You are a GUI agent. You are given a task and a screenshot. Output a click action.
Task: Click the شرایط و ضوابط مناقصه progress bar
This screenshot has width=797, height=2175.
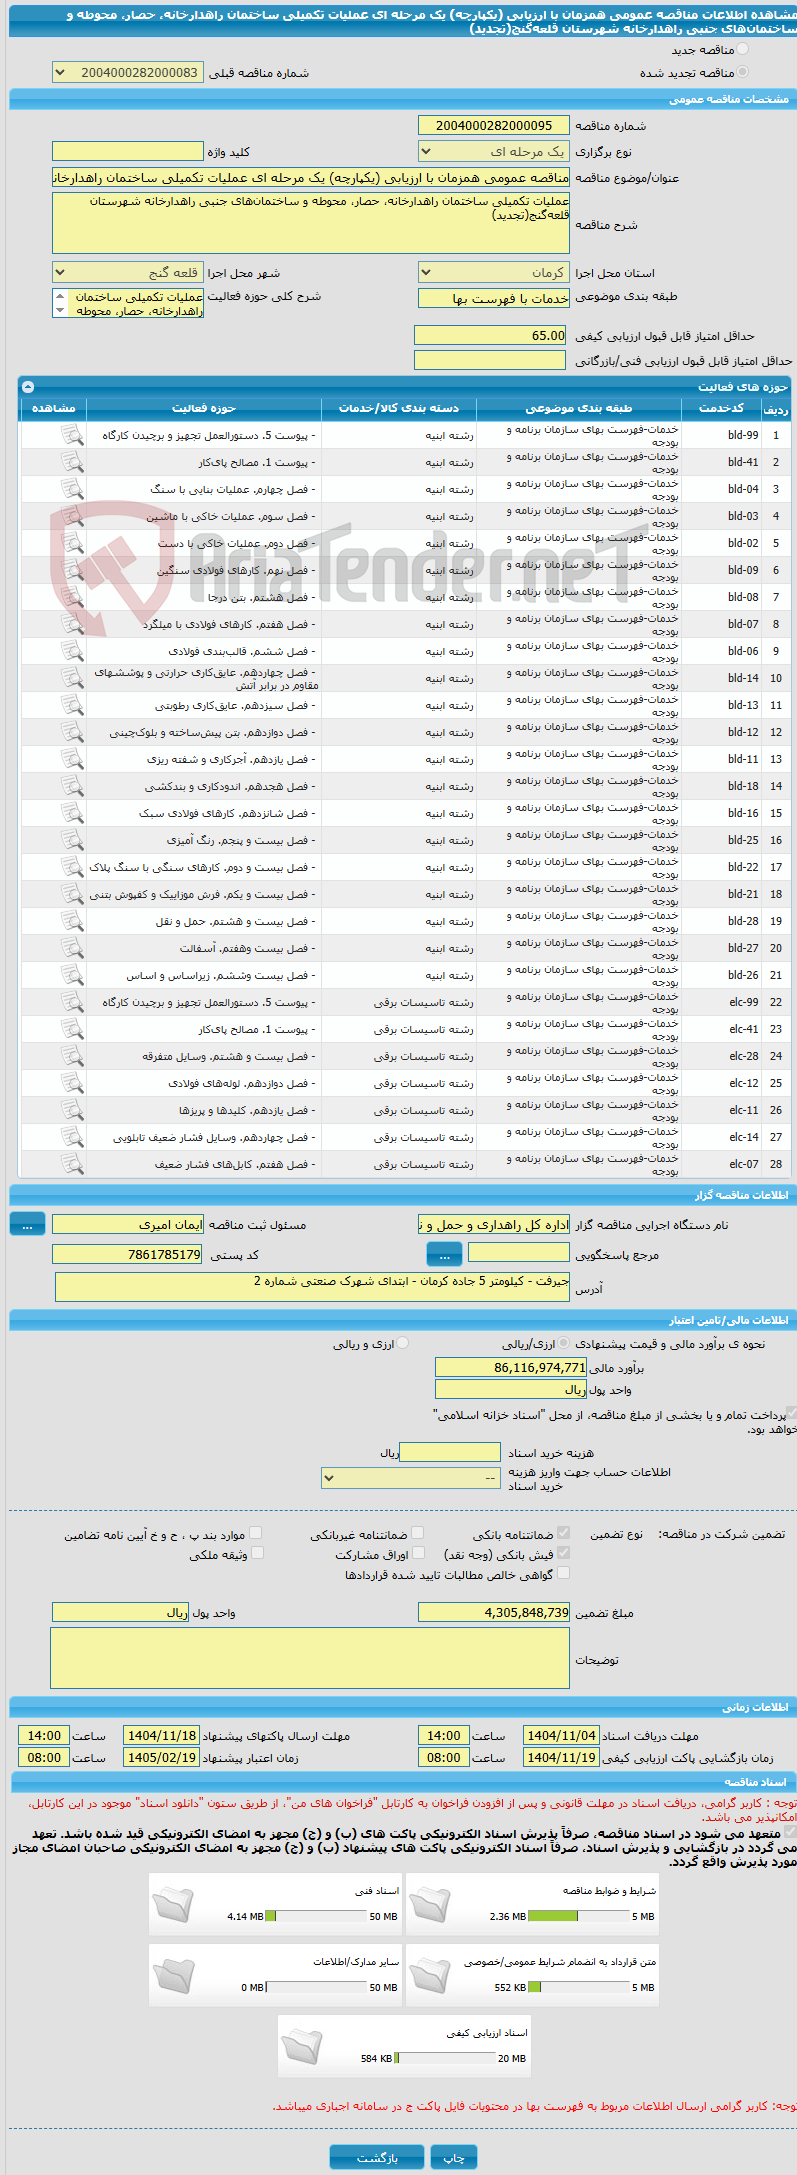[578, 1917]
